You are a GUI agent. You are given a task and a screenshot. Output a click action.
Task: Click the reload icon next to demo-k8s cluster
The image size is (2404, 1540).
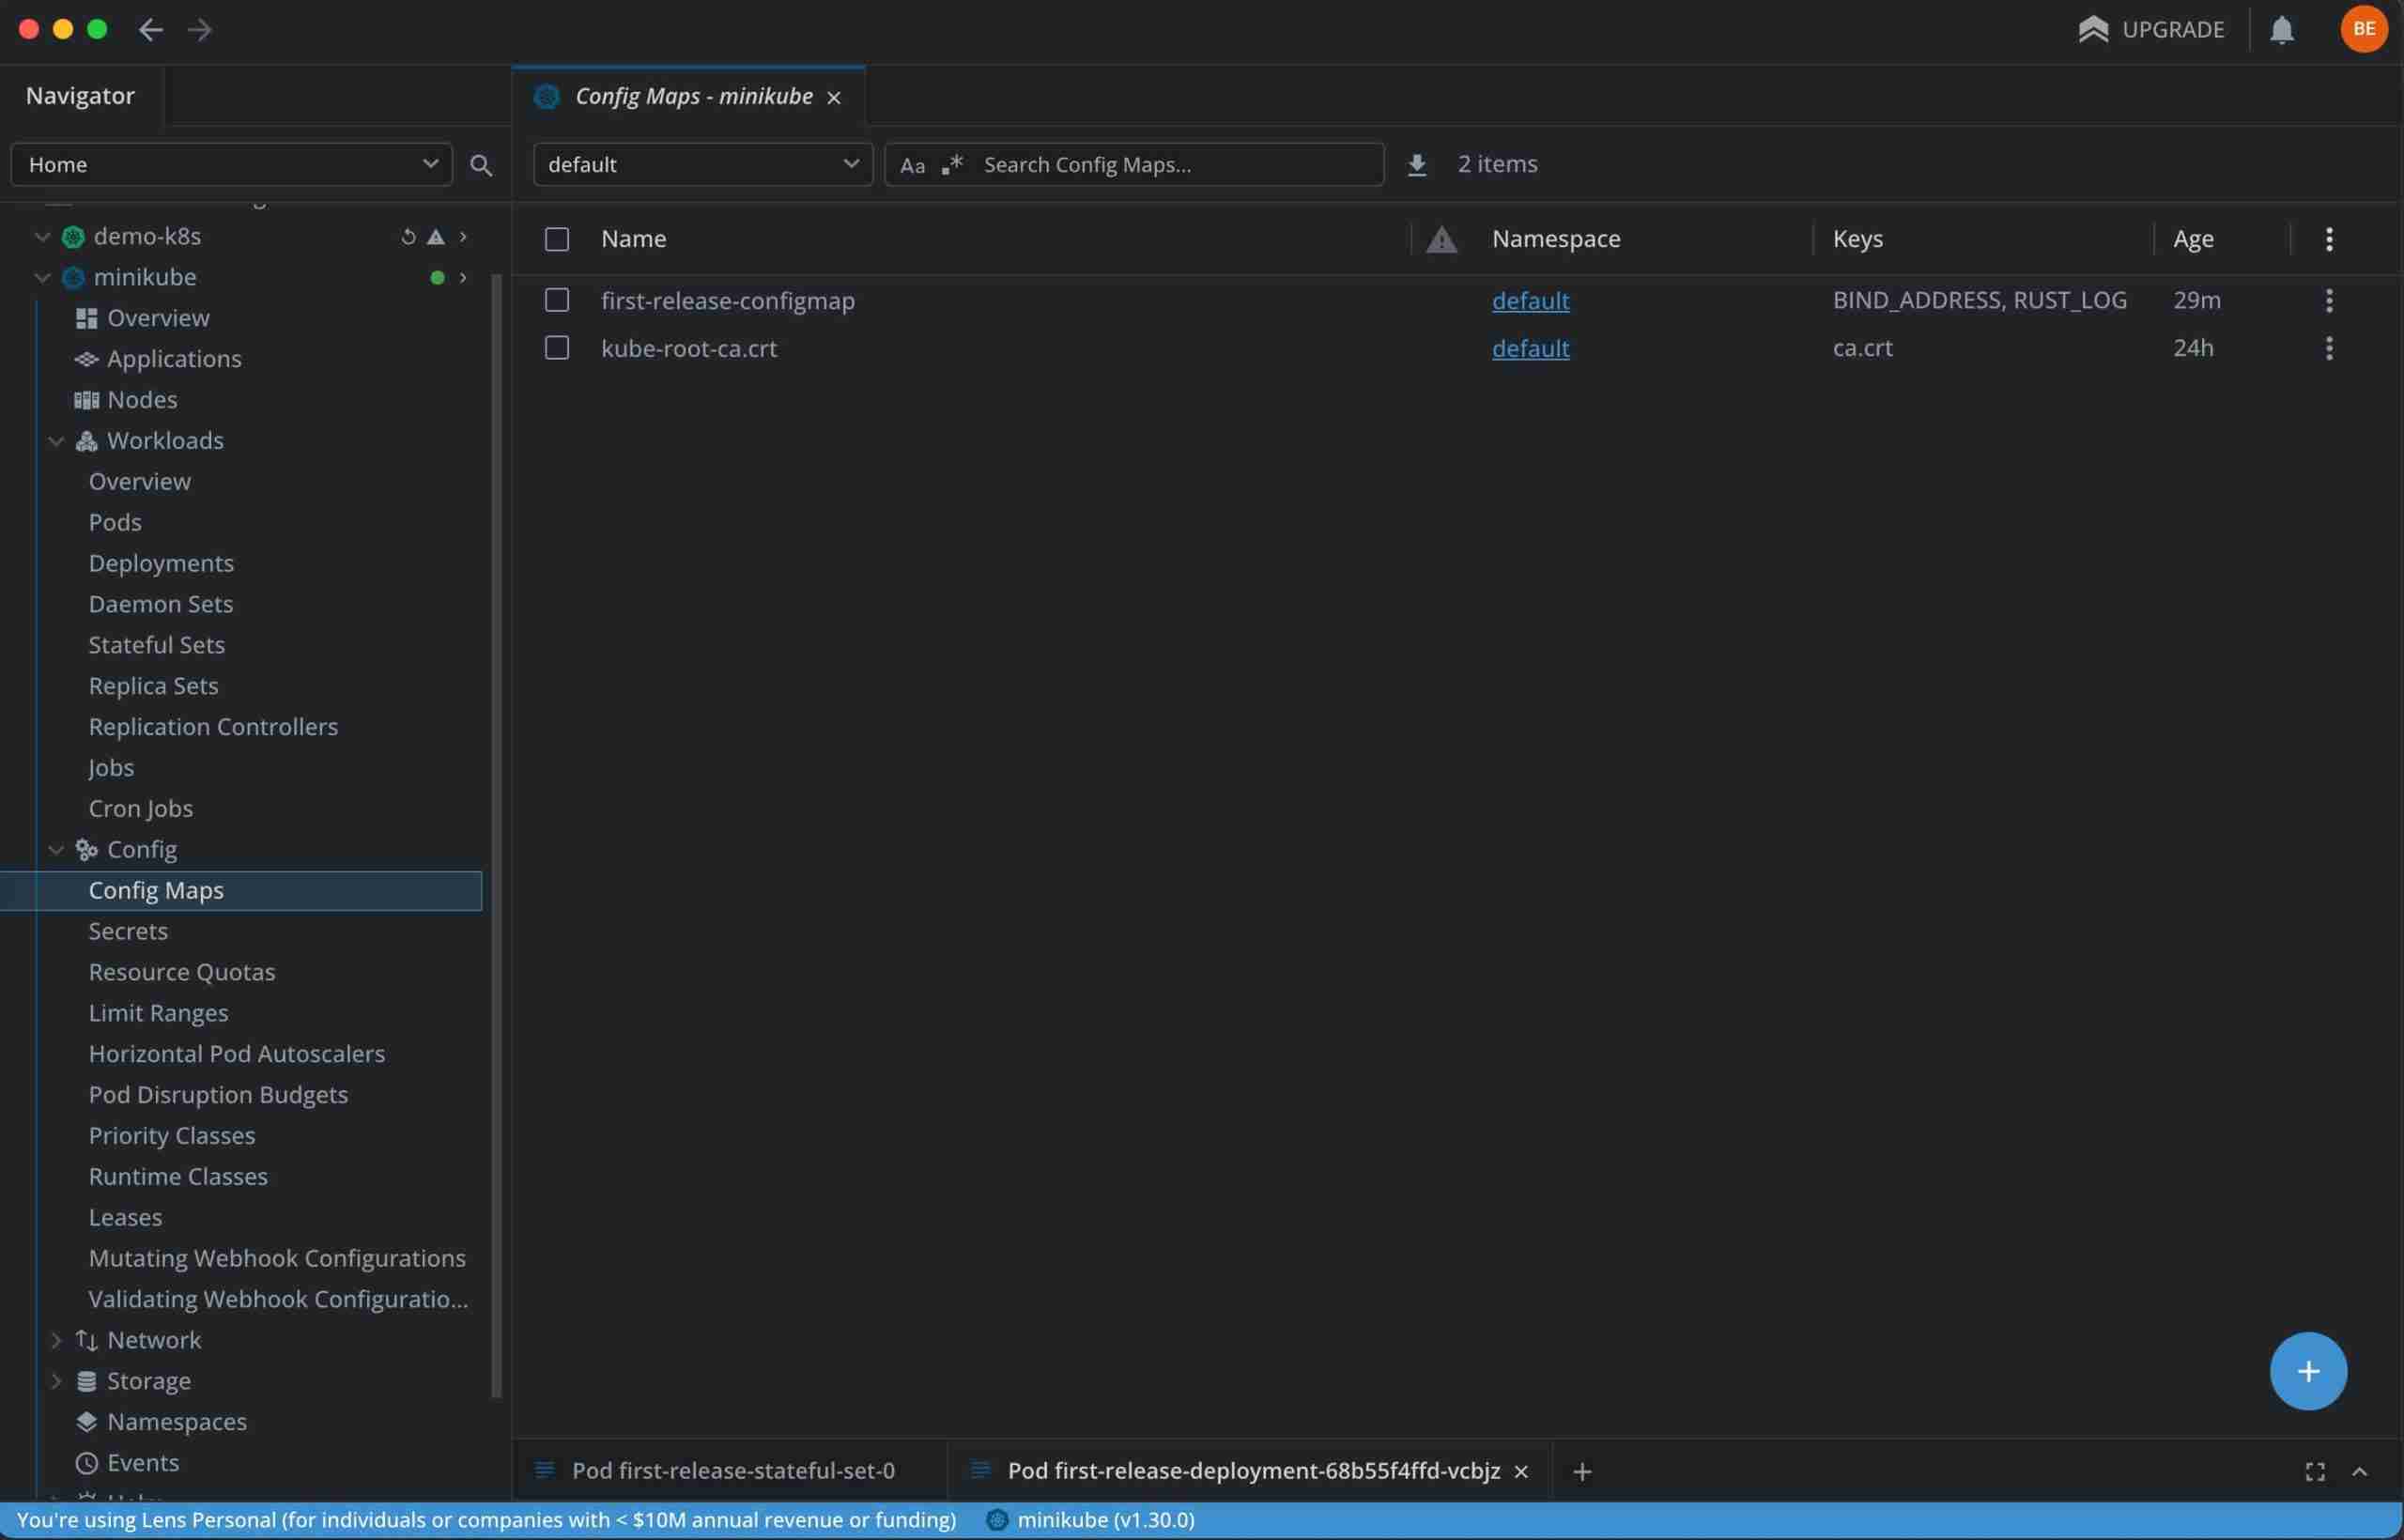[407, 235]
